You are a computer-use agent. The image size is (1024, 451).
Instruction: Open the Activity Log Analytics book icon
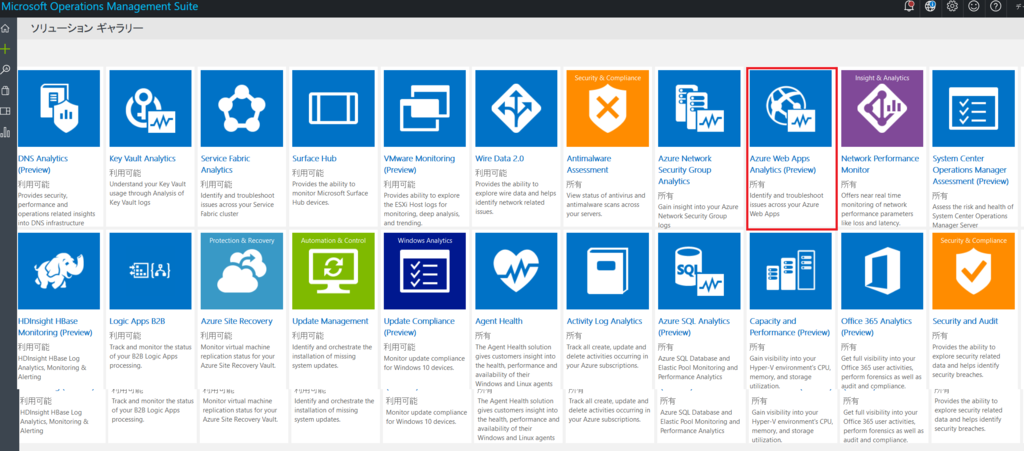point(607,272)
